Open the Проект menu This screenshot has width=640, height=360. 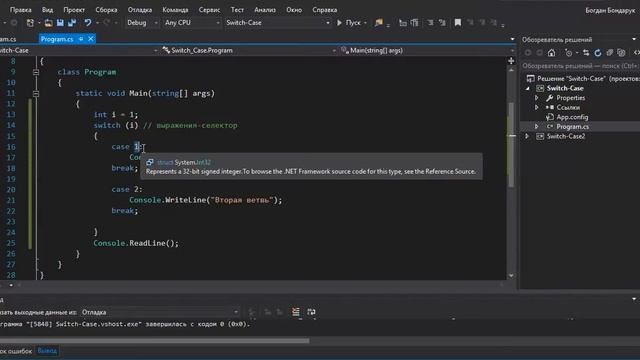(74, 10)
